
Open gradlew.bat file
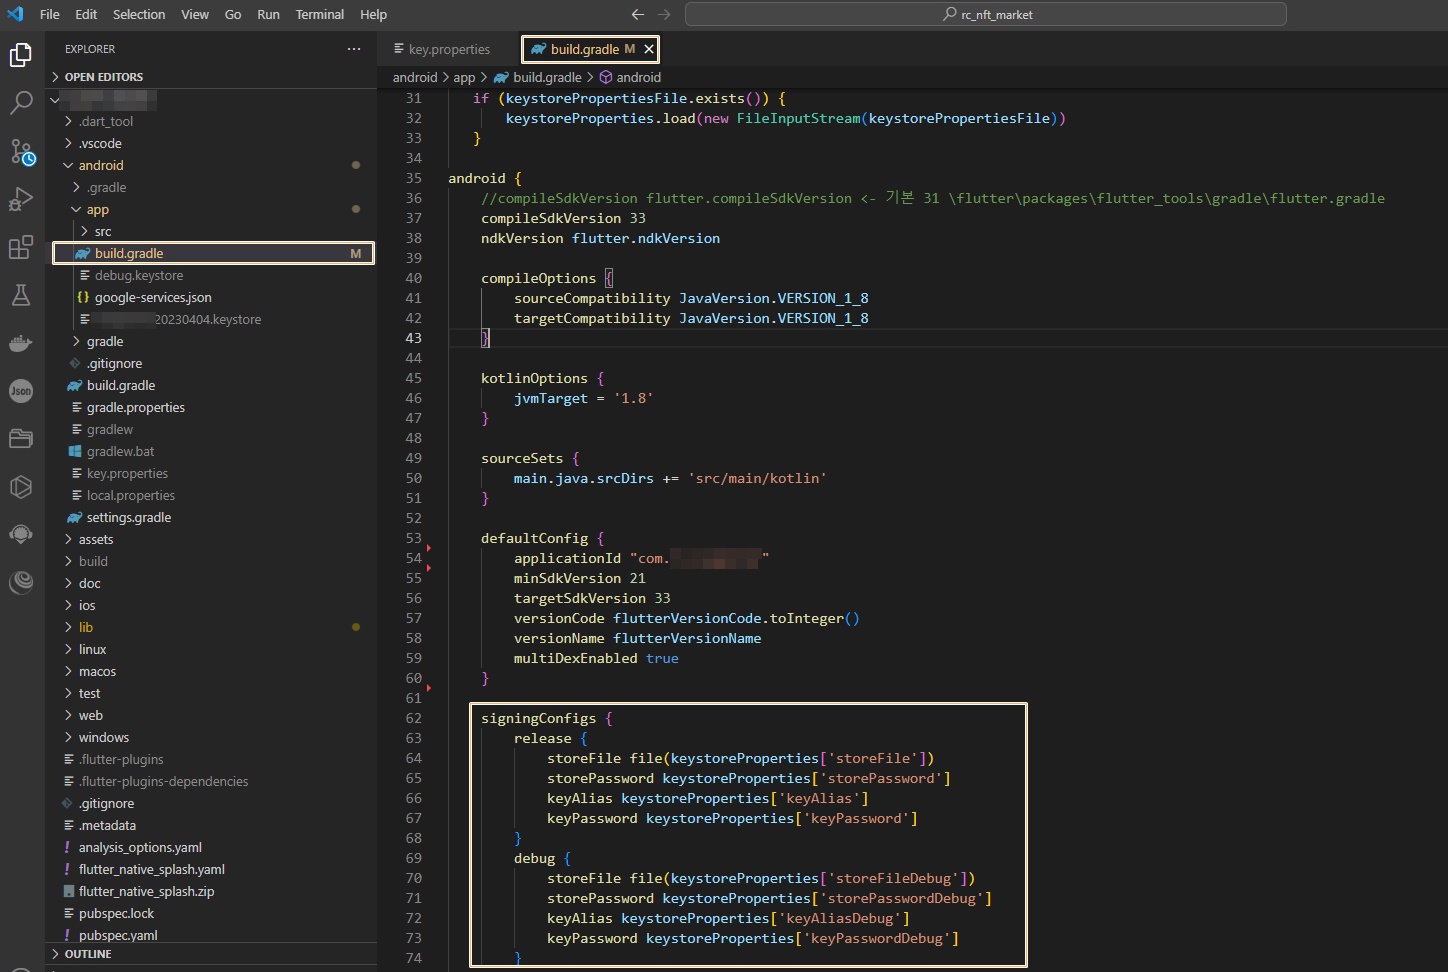coord(120,451)
